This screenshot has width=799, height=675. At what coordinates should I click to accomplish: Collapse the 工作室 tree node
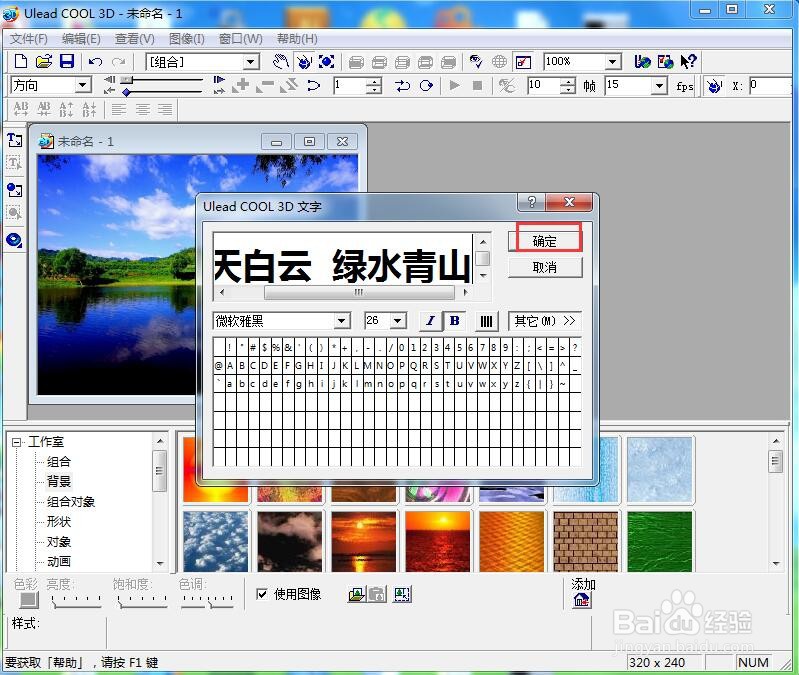(17, 442)
